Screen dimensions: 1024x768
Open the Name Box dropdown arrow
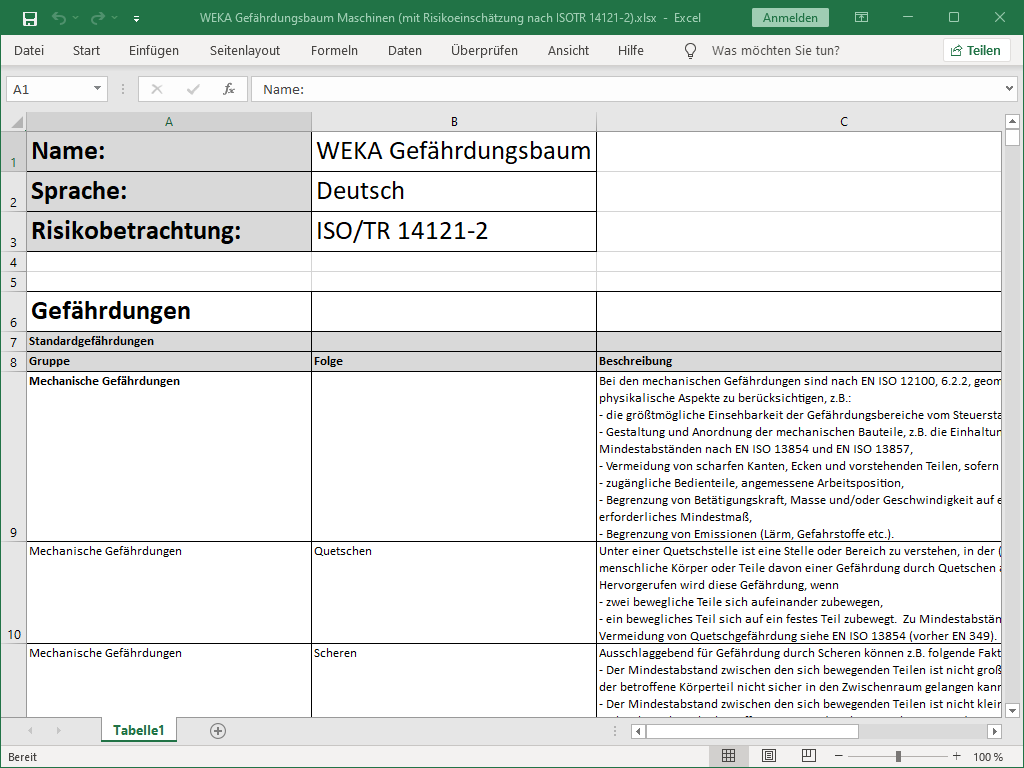pyautogui.click(x=97, y=89)
